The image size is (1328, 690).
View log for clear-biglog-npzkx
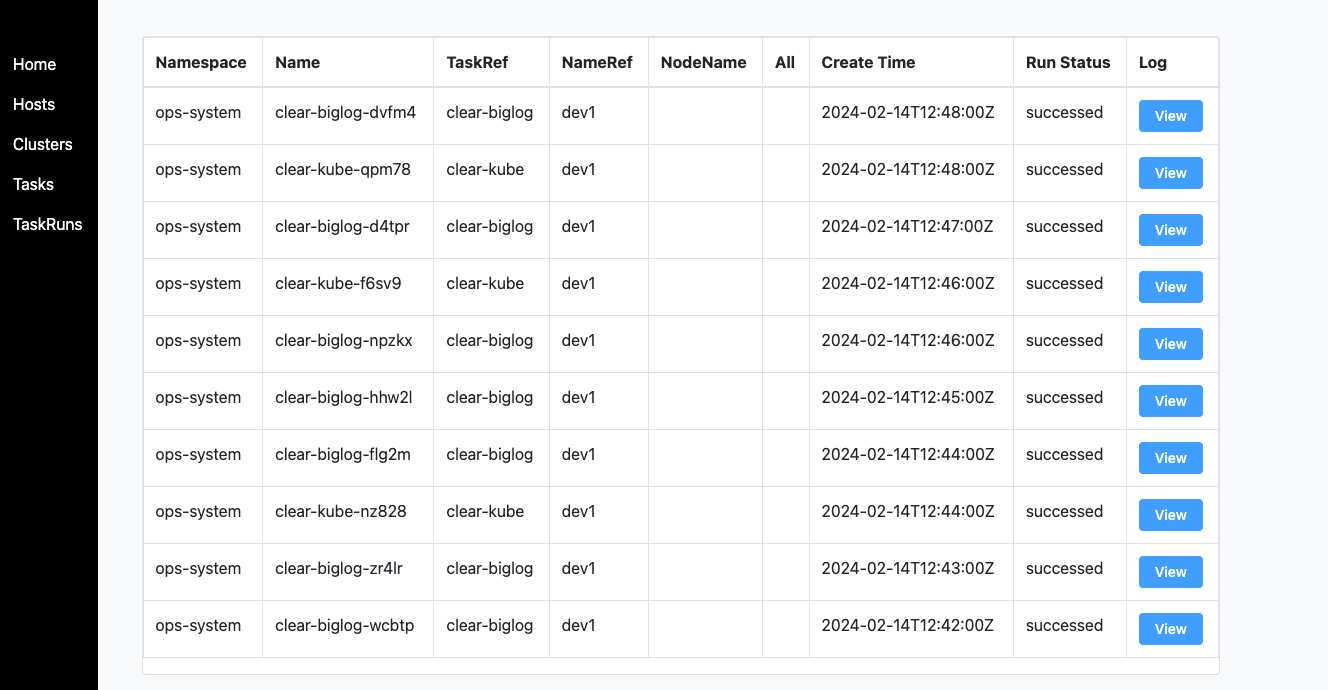(1171, 344)
